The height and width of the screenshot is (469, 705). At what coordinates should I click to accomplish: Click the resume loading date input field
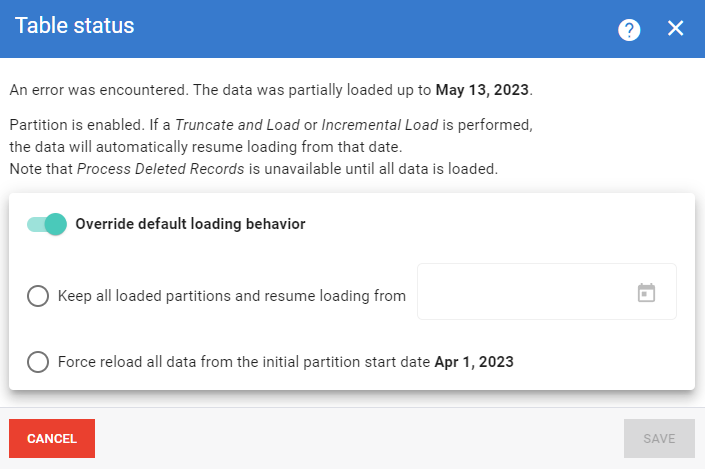pos(520,292)
